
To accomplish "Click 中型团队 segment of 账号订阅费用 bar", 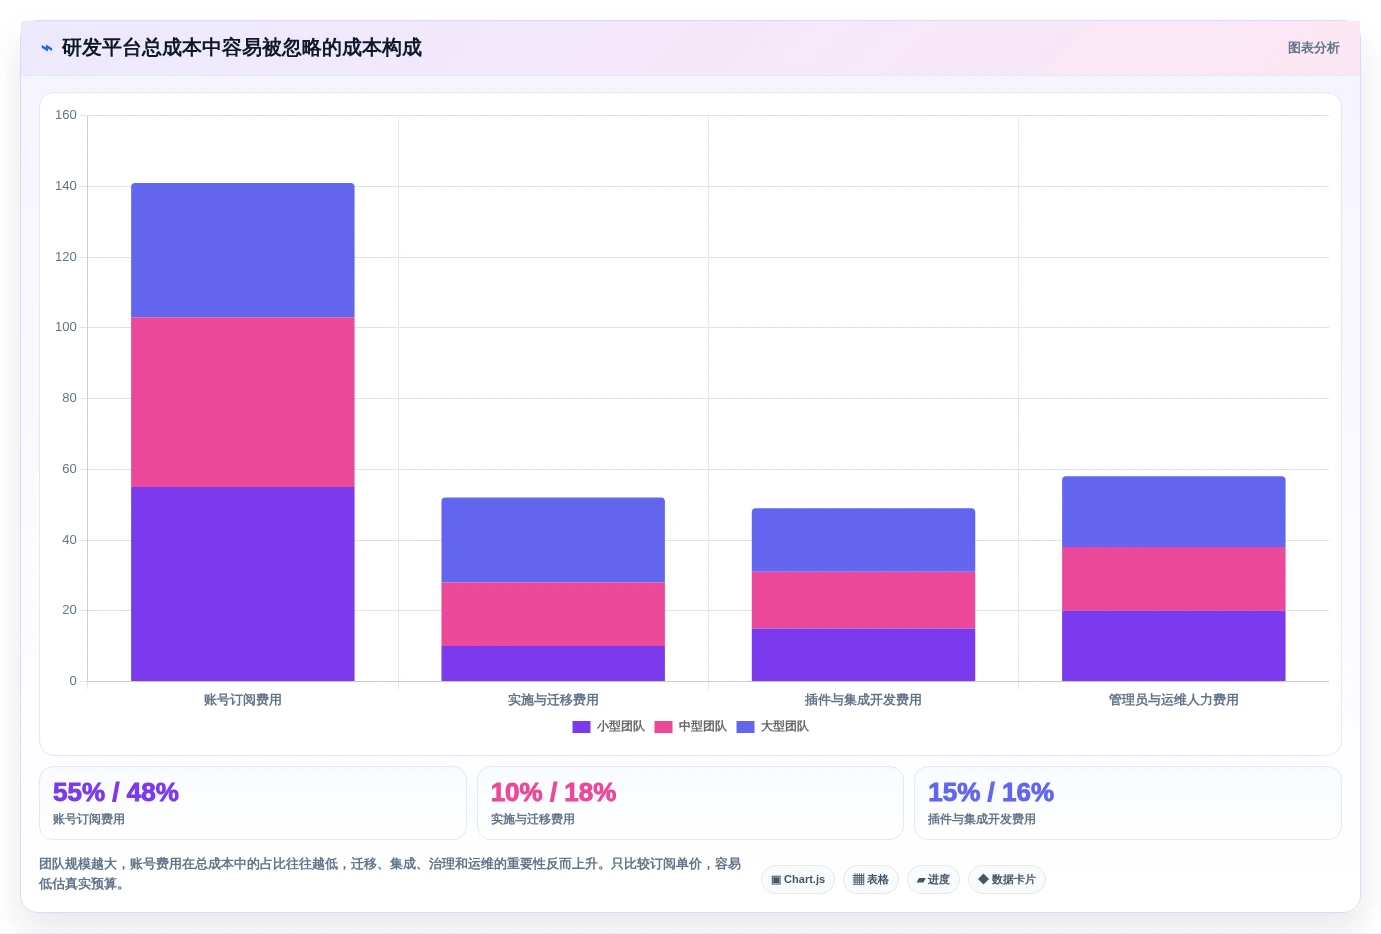I will [x=243, y=402].
